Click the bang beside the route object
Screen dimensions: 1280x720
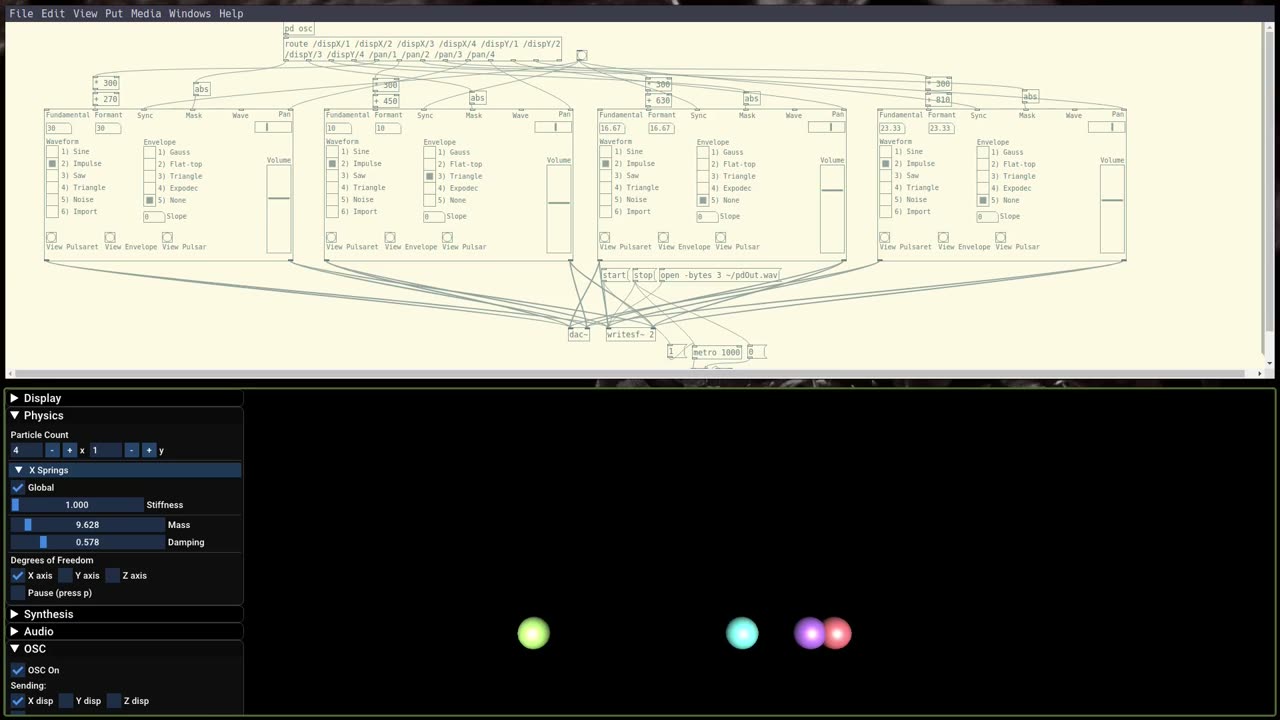click(x=581, y=56)
